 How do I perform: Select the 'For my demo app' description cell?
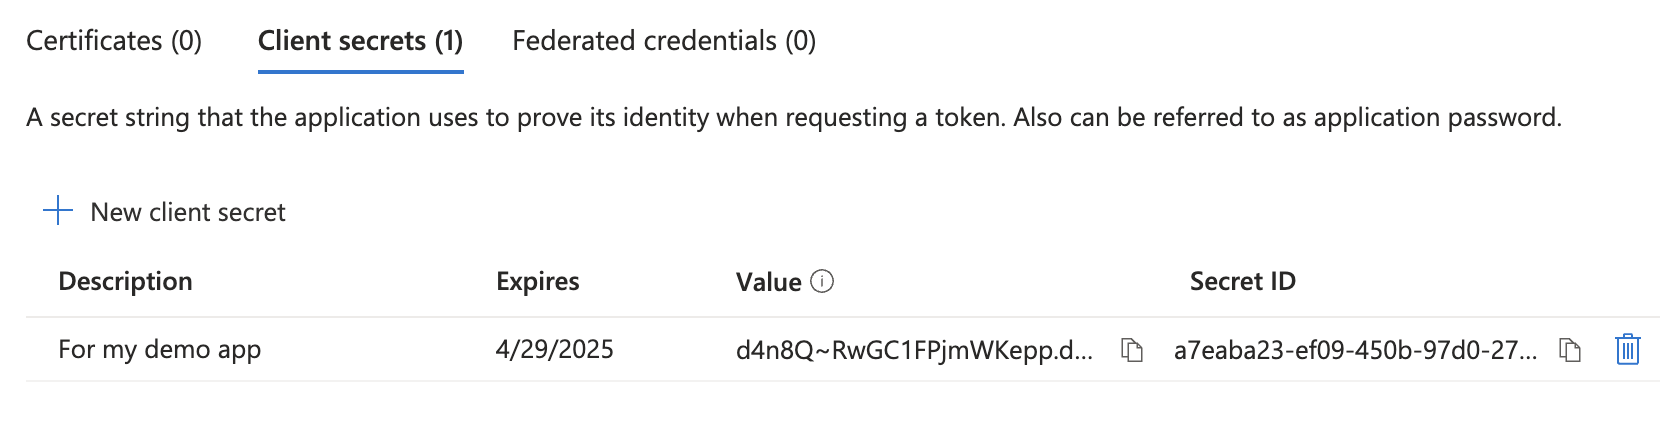(x=159, y=350)
